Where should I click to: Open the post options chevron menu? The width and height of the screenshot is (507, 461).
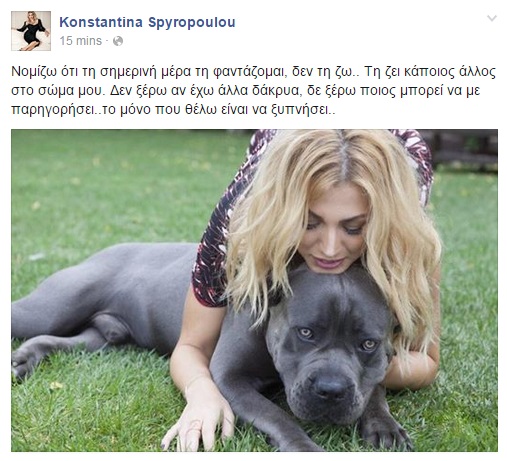pos(492,18)
